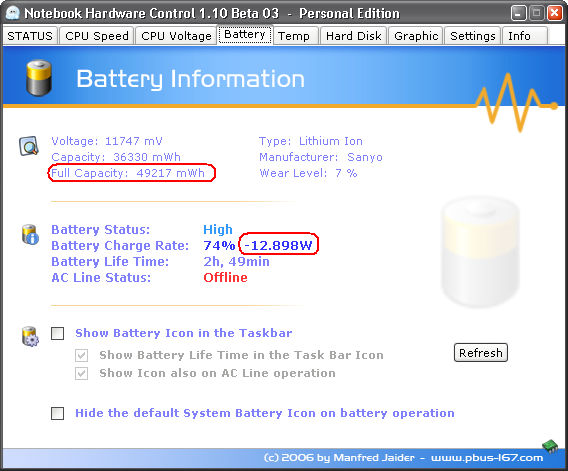Close the Notebook Hardware Control window

pyautogui.click(x=555, y=13)
